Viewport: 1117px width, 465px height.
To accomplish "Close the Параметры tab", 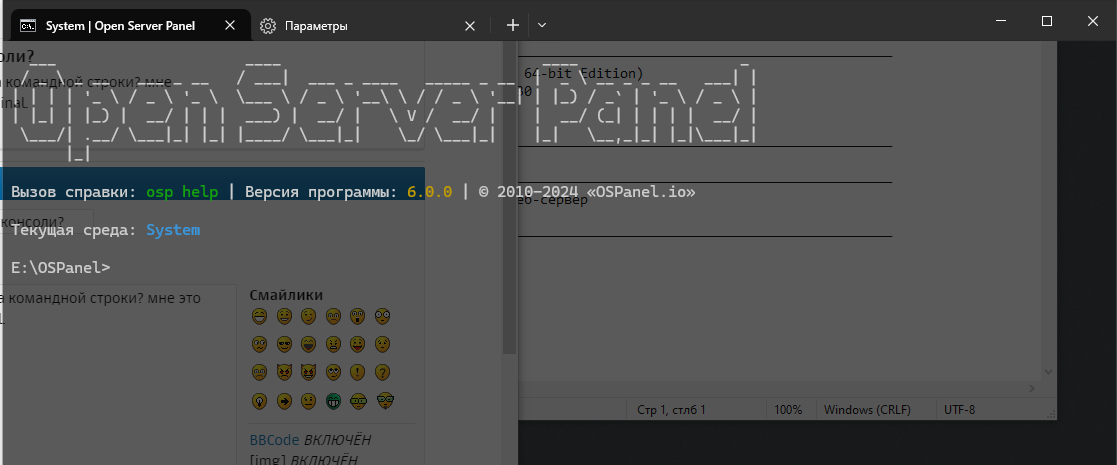I will pos(469,26).
